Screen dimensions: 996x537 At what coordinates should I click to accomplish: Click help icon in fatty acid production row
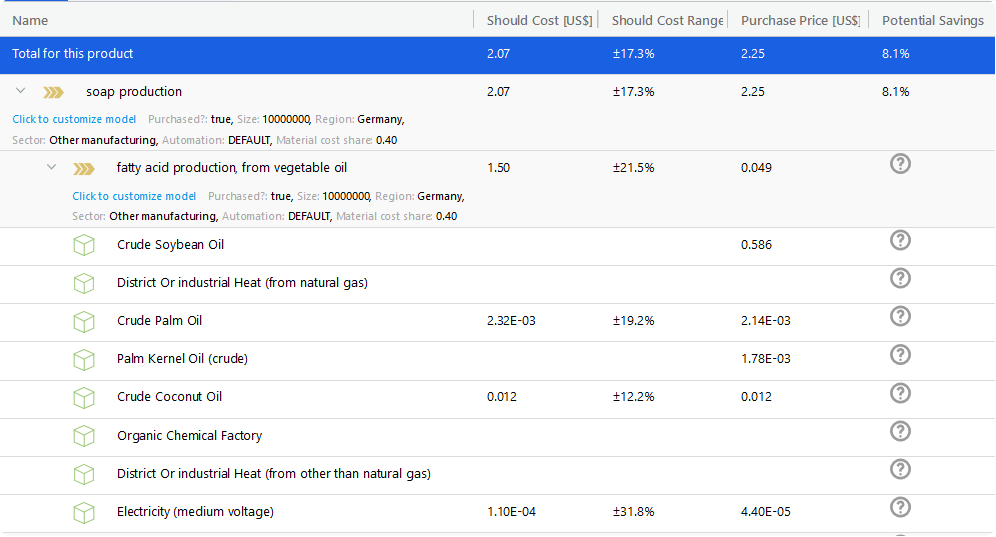900,164
